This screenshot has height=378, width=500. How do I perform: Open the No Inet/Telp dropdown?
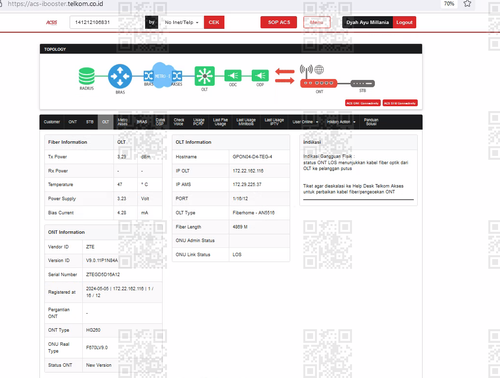coord(181,22)
